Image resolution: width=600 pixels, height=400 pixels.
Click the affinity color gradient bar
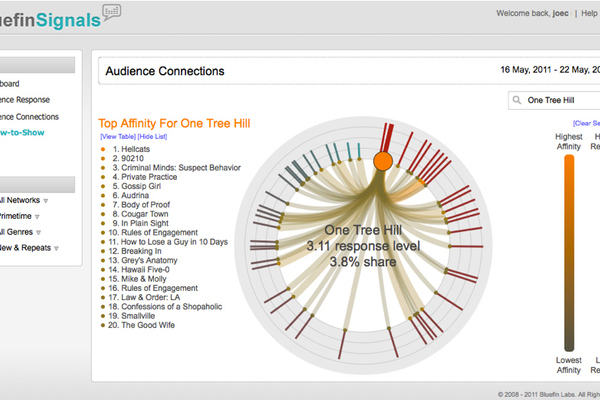tap(569, 253)
